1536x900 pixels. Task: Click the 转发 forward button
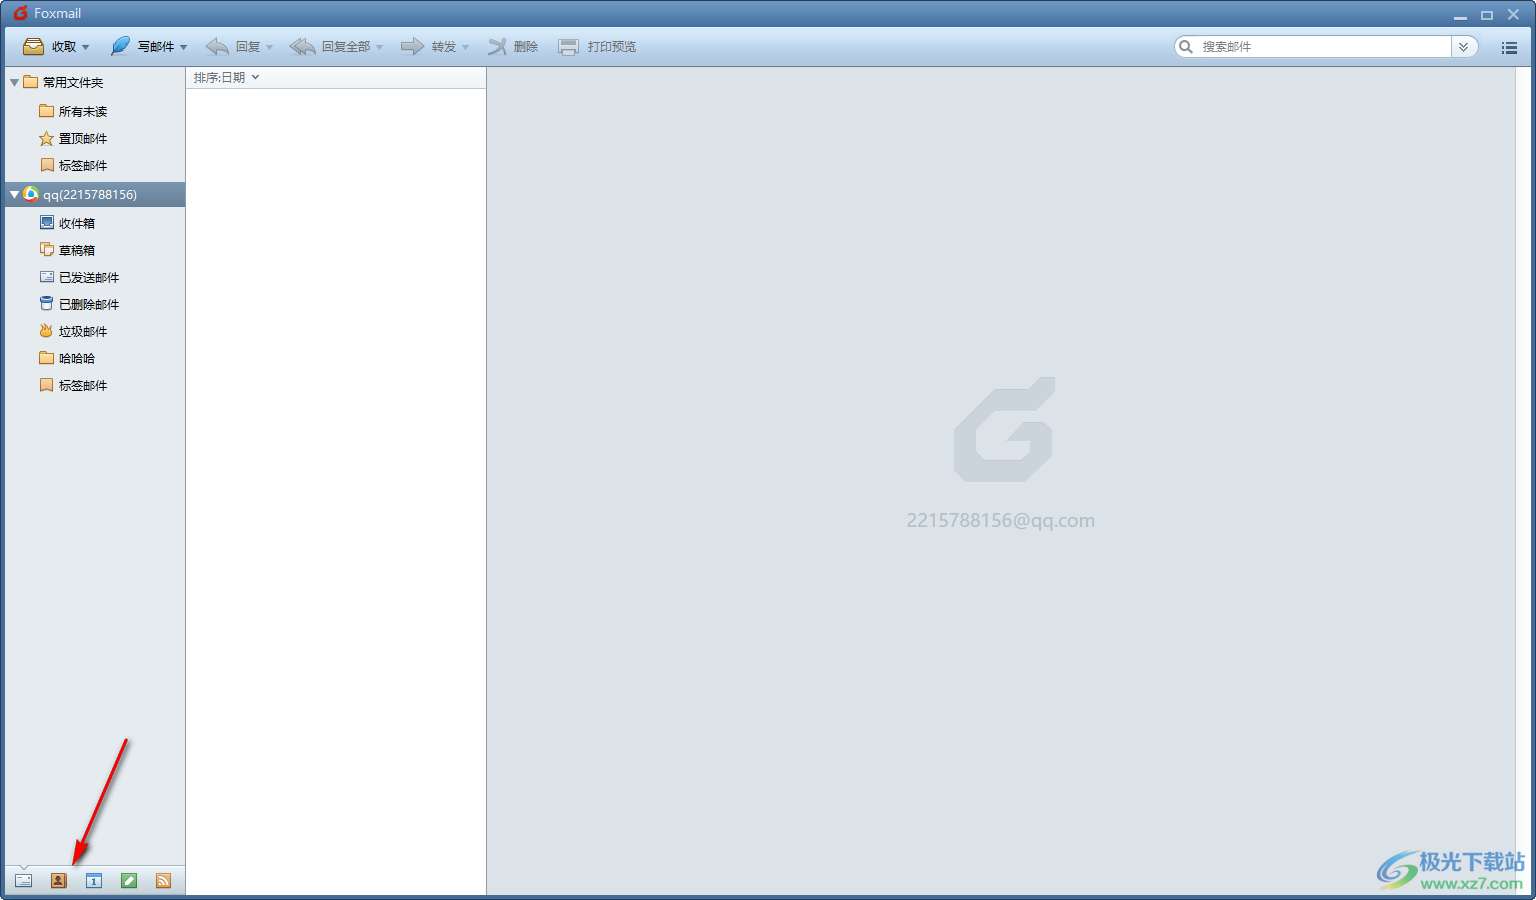[x=428, y=47]
